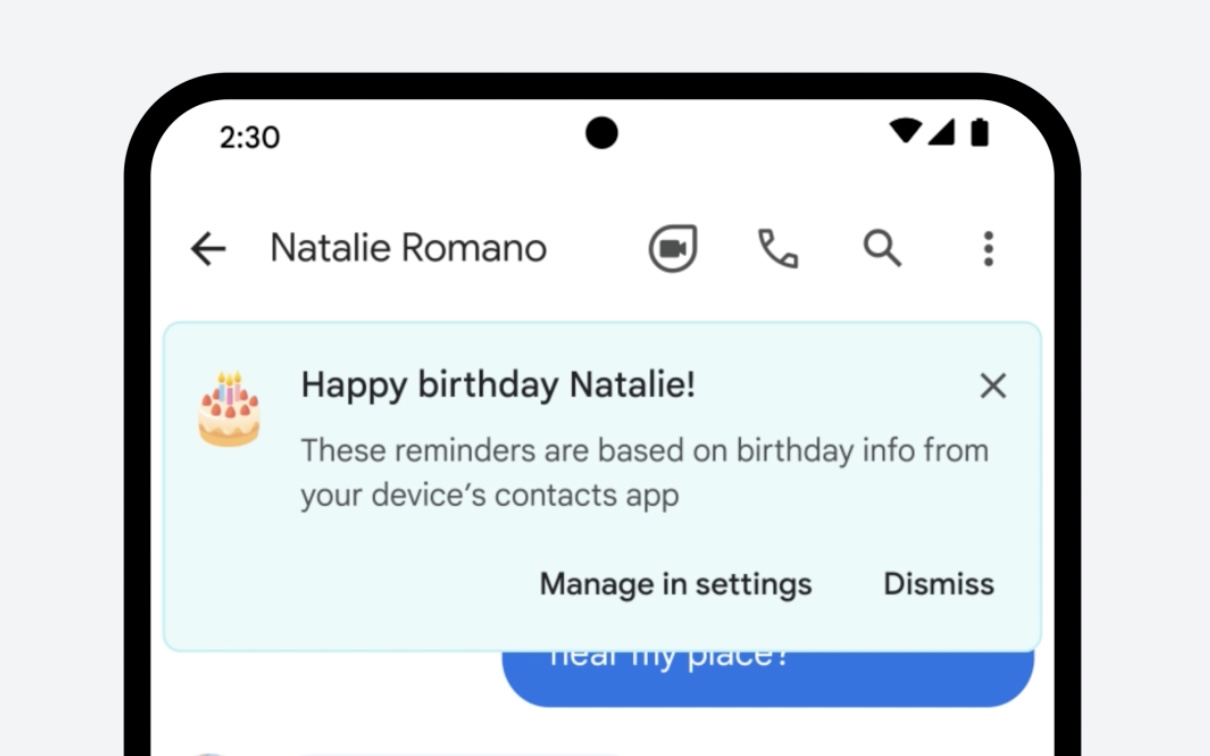
Task: Open the three-dot more options menu
Action: 988,249
